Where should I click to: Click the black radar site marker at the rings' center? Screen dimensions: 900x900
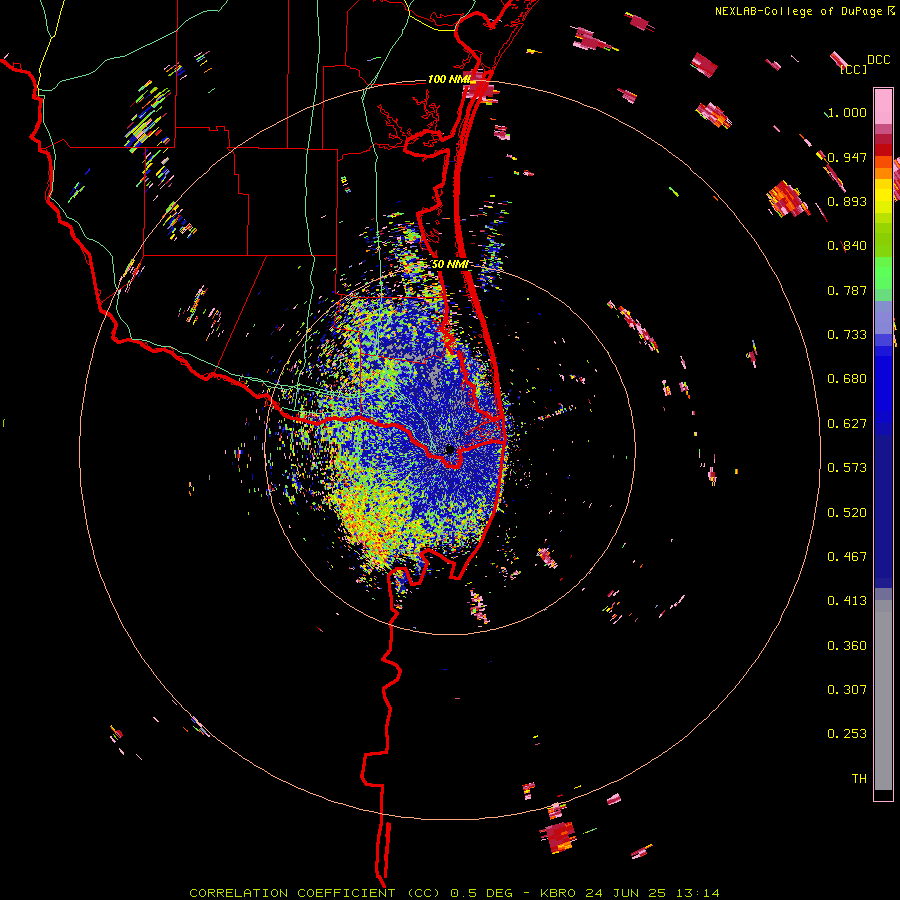(450, 449)
